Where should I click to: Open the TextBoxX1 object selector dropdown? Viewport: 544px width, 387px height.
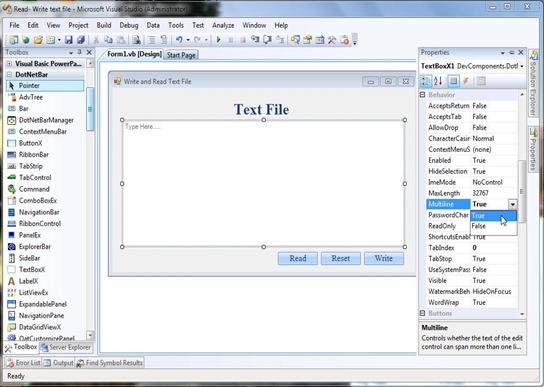pos(522,66)
